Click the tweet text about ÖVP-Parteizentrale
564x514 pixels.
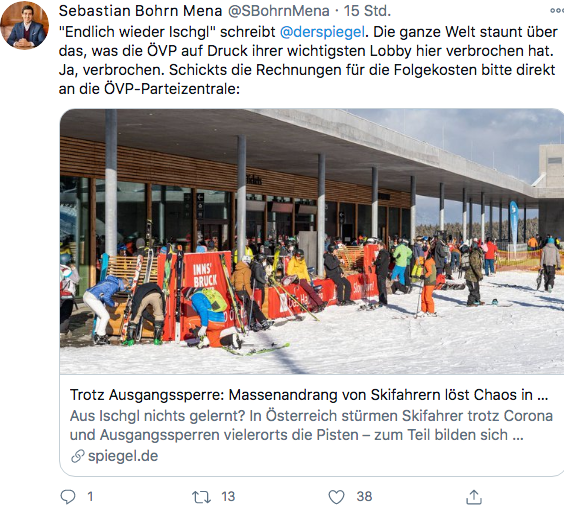[x=308, y=60]
